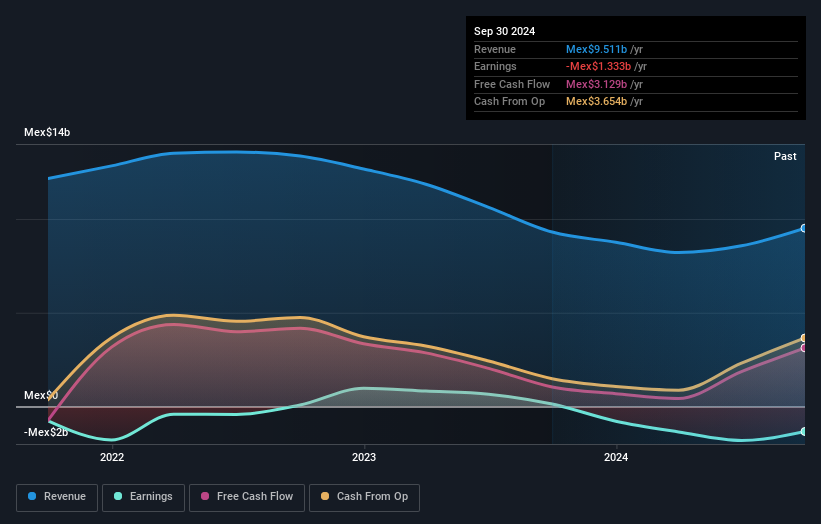Click the Mex$9.511b revenue value

(x=596, y=49)
